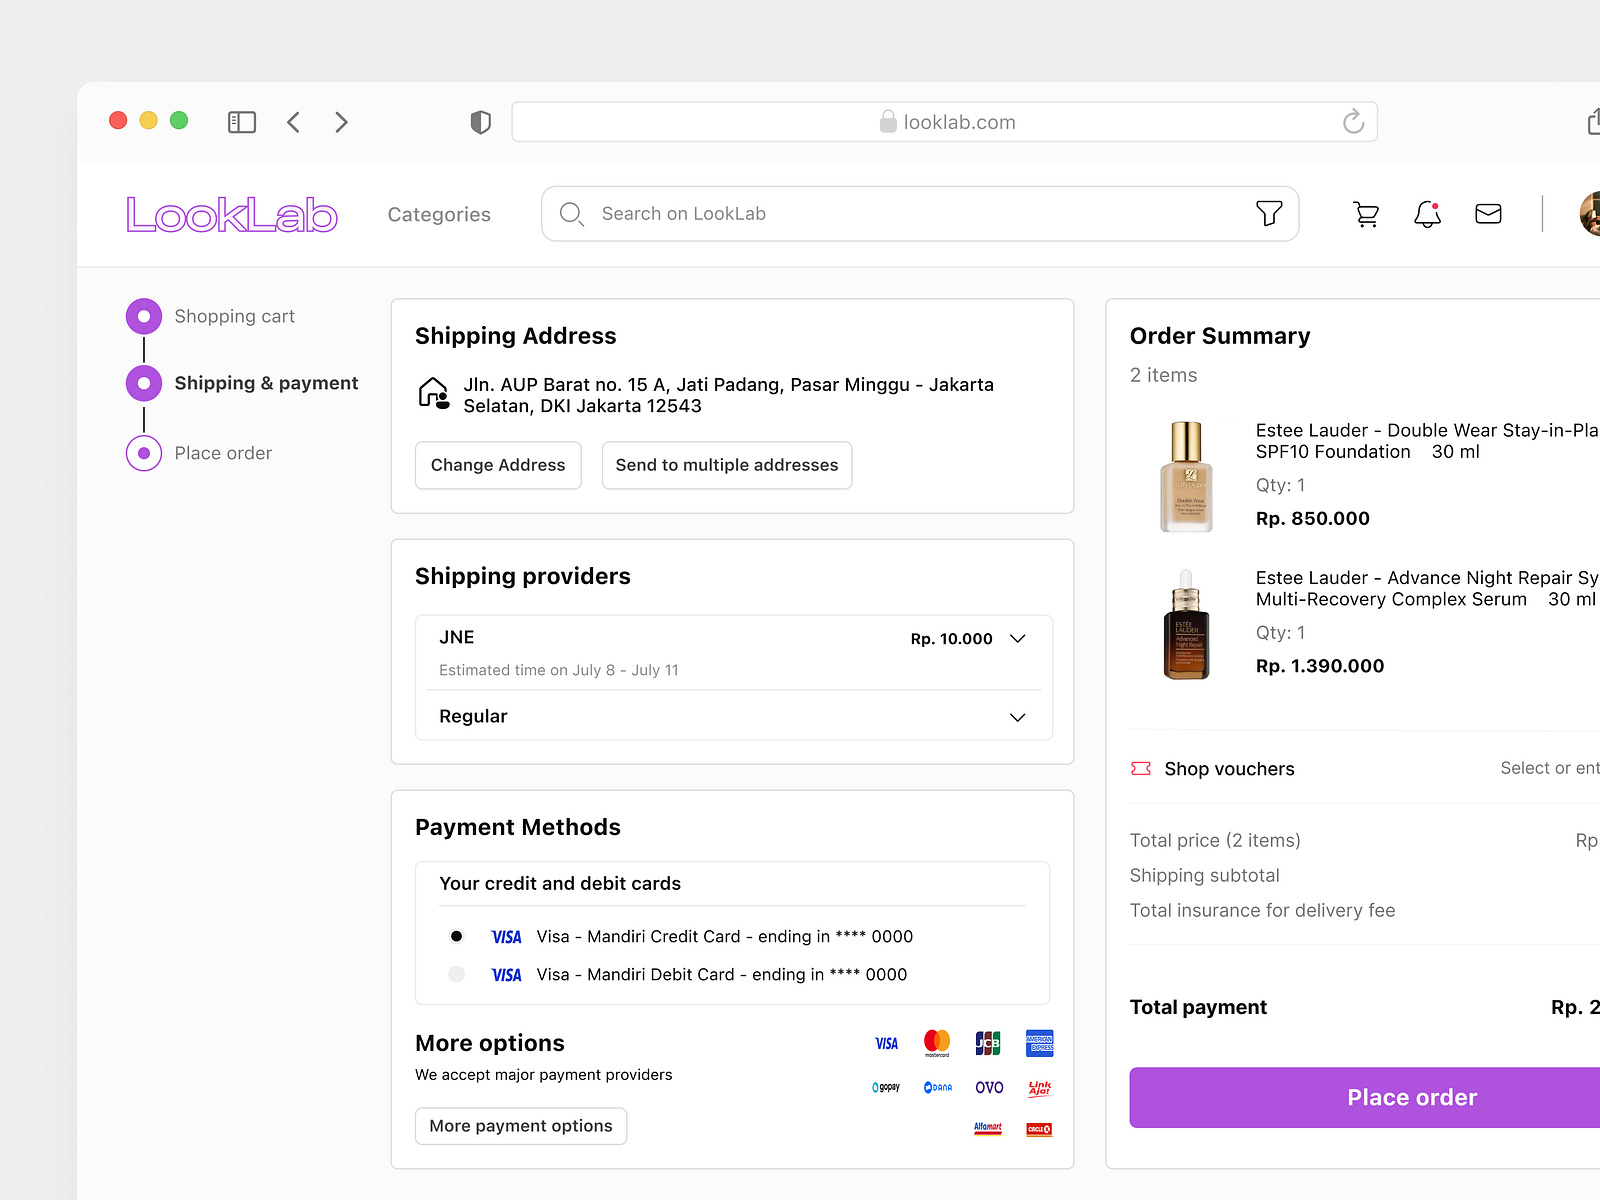Image resolution: width=1600 pixels, height=1200 pixels.
Task: Select the Mastercard payment icon
Action: coord(937,1043)
